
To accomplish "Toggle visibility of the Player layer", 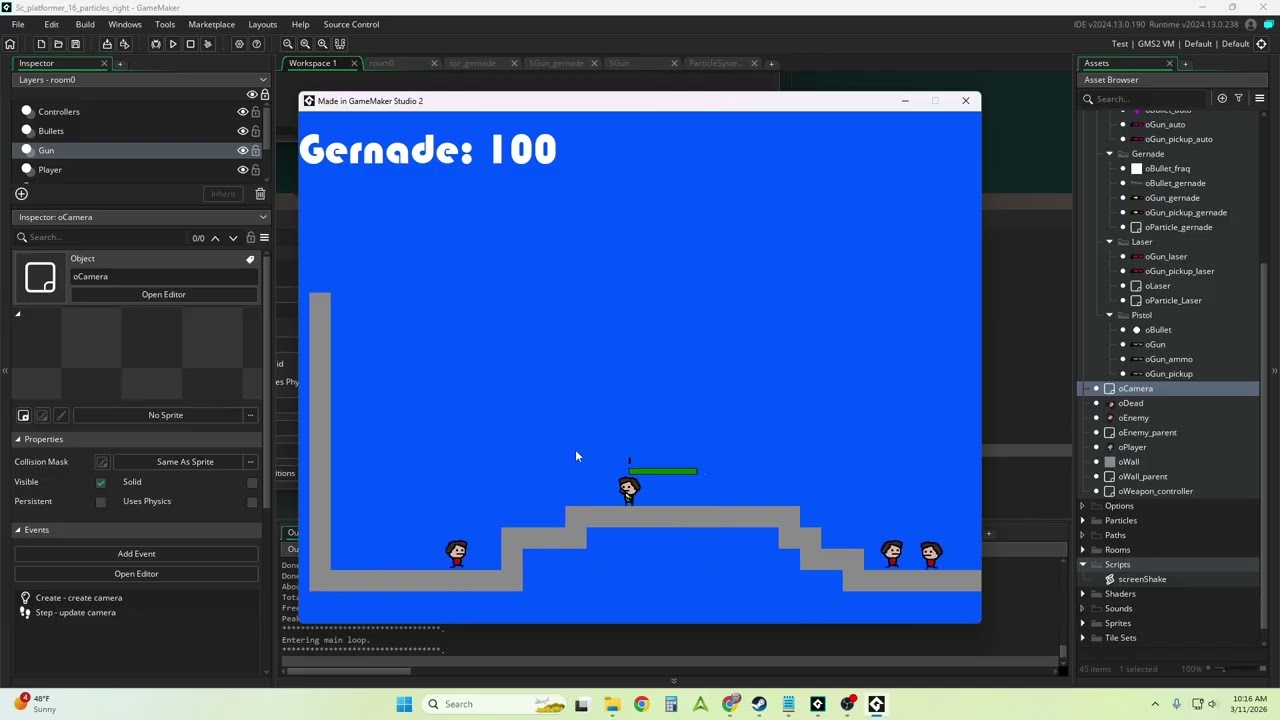I will pyautogui.click(x=242, y=170).
